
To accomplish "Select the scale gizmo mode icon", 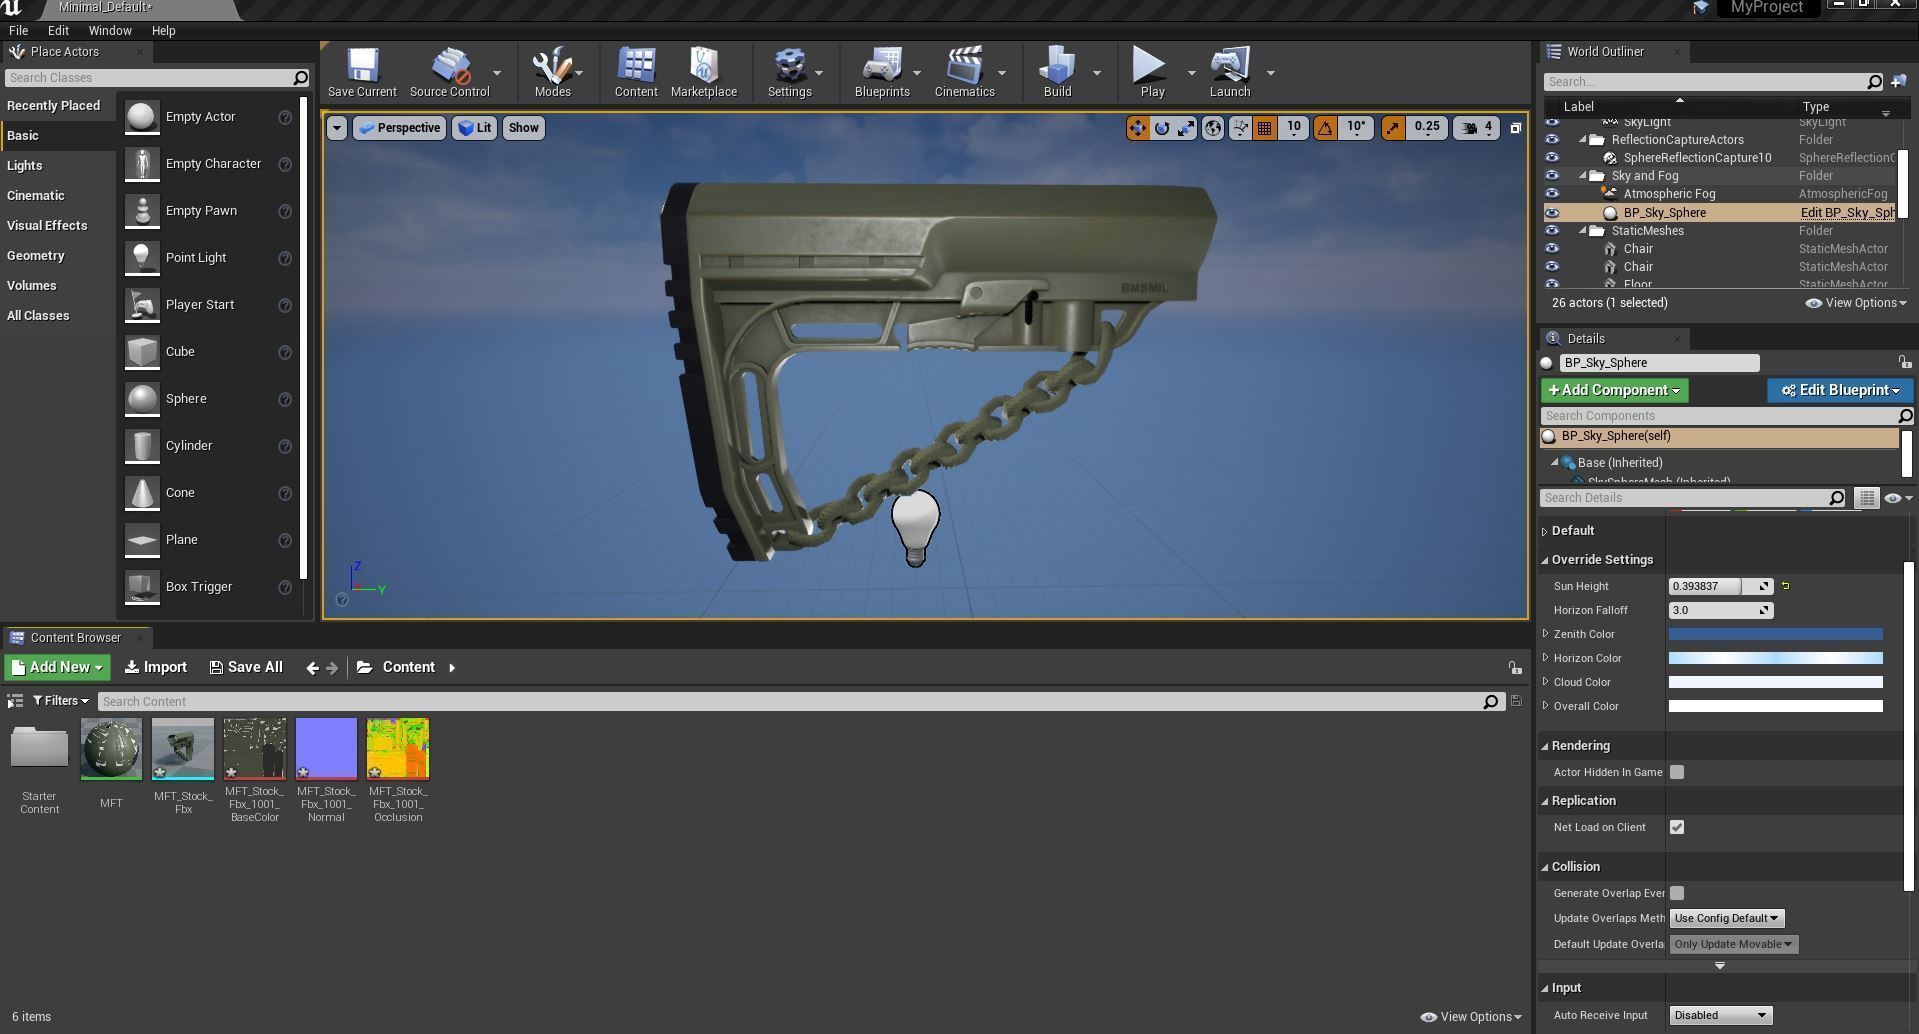I will (x=1185, y=128).
